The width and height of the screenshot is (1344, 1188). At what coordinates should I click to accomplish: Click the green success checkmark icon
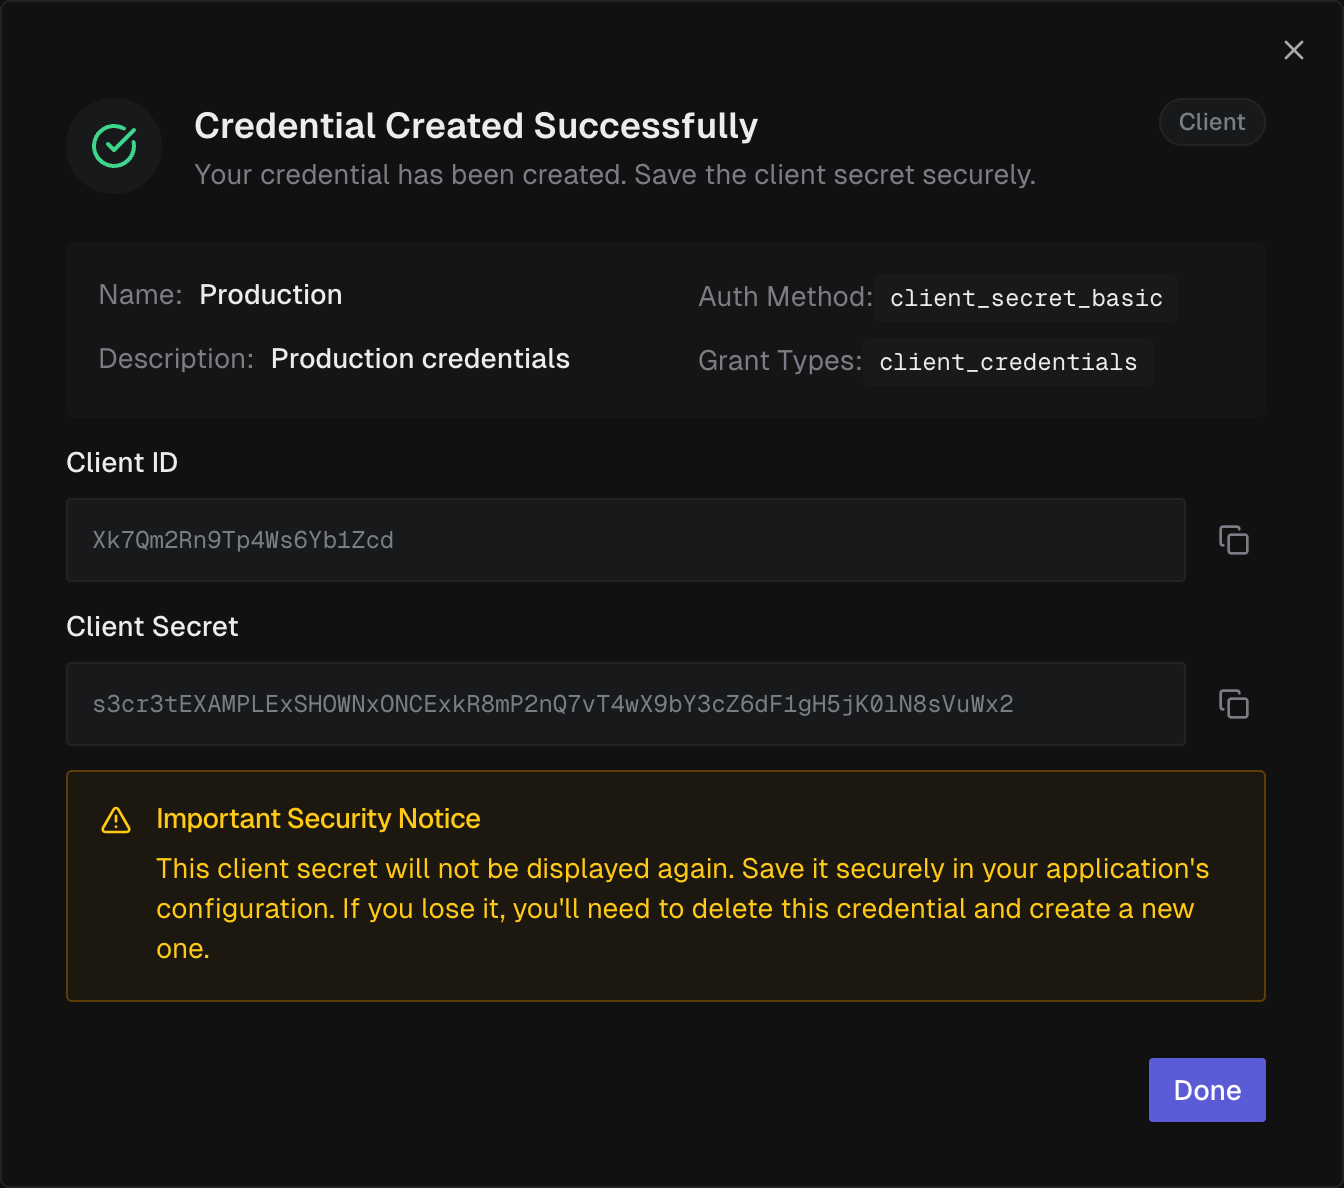click(114, 146)
